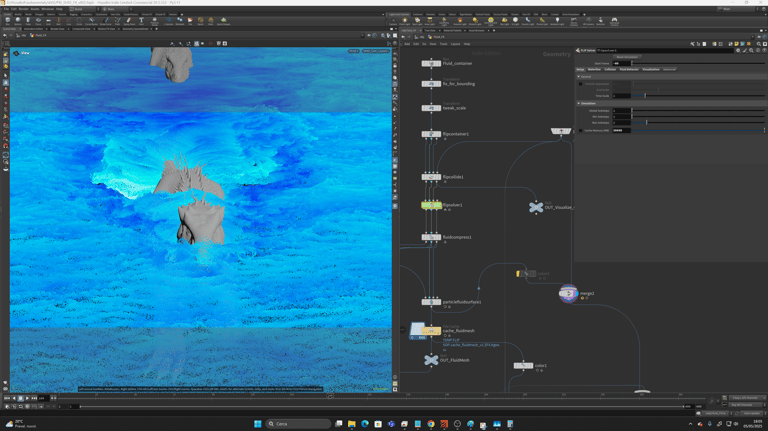Open the File menu
The height and width of the screenshot is (431, 768).
6,9
